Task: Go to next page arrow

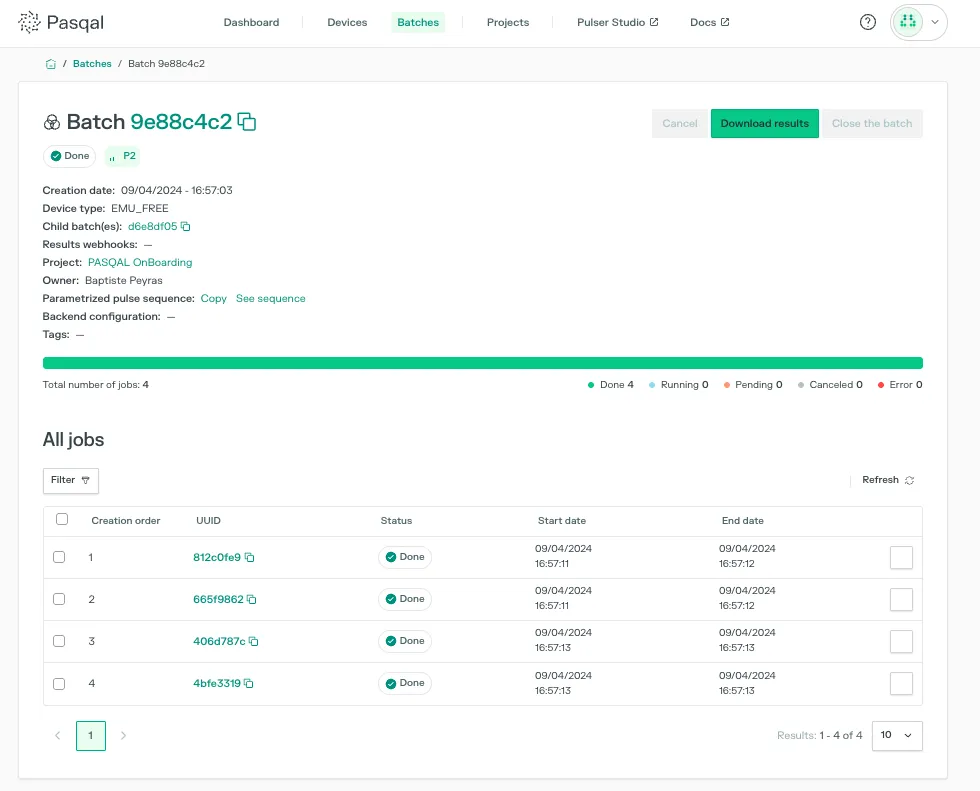Action: (123, 735)
